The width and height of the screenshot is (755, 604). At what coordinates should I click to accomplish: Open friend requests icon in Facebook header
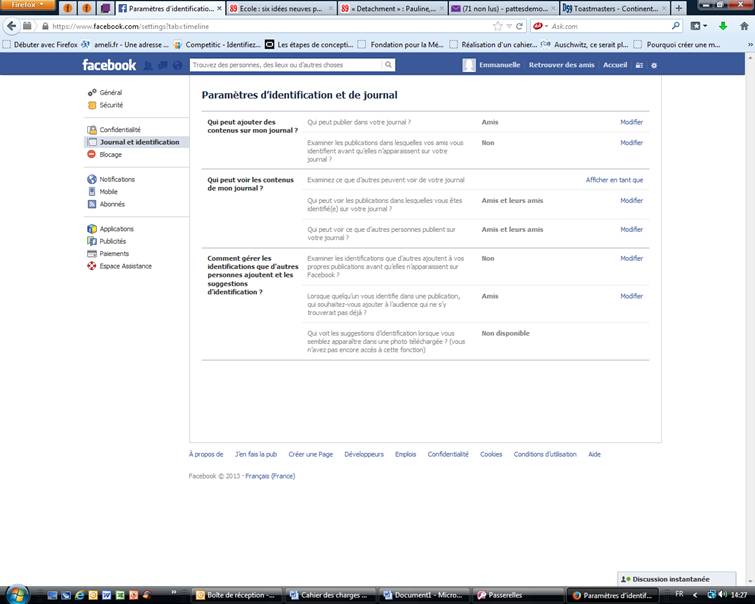pos(148,65)
